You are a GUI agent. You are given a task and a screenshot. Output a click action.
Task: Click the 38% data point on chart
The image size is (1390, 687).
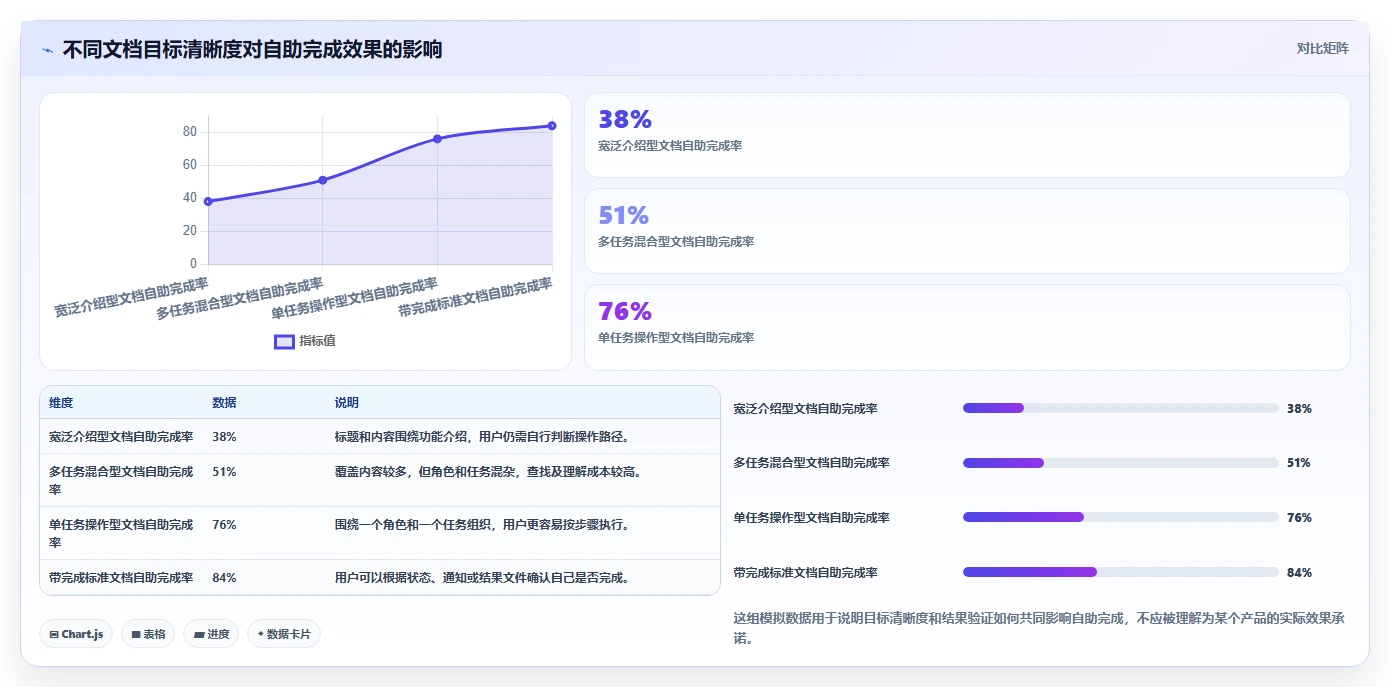pos(208,201)
